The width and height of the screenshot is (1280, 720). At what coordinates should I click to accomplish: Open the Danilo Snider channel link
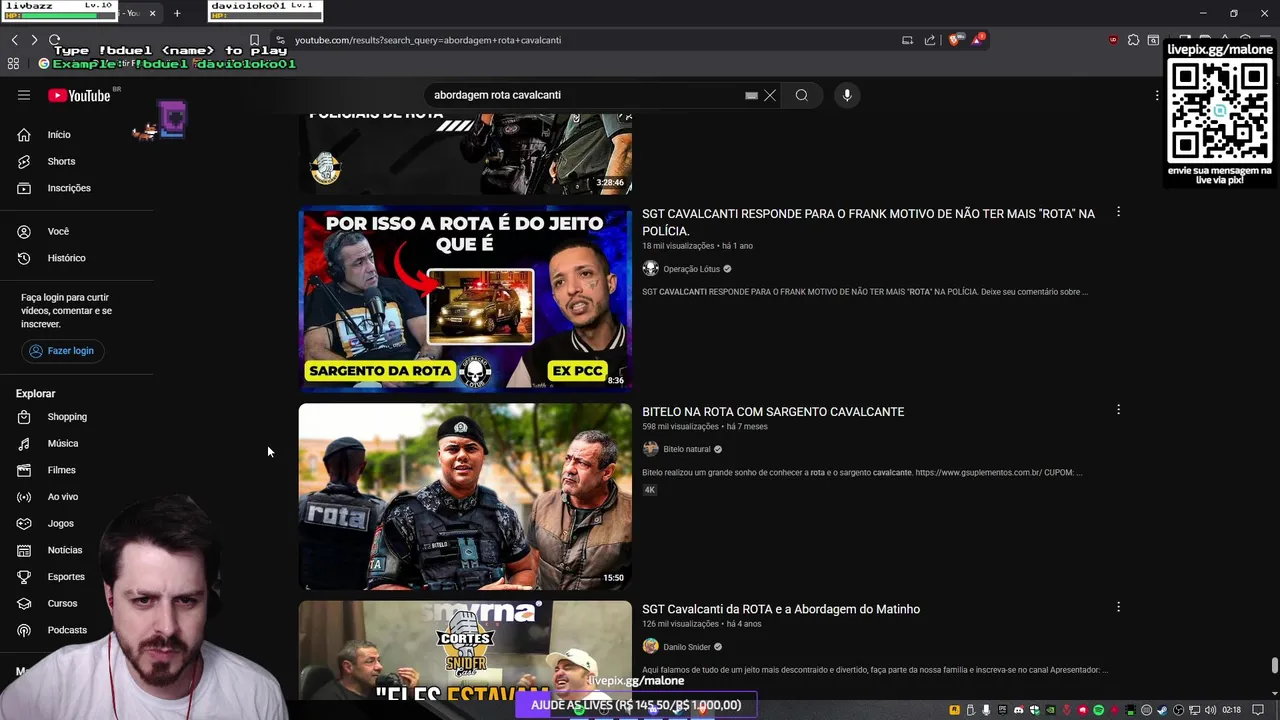(x=686, y=647)
